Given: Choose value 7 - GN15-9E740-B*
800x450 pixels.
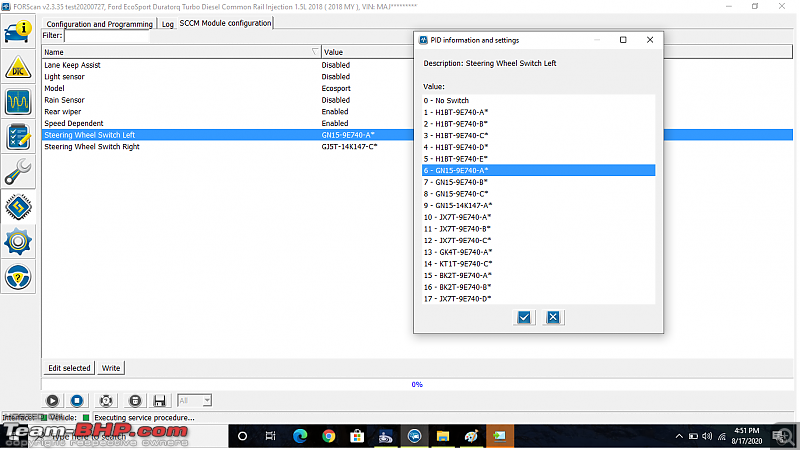Looking at the screenshot, I should (538, 182).
